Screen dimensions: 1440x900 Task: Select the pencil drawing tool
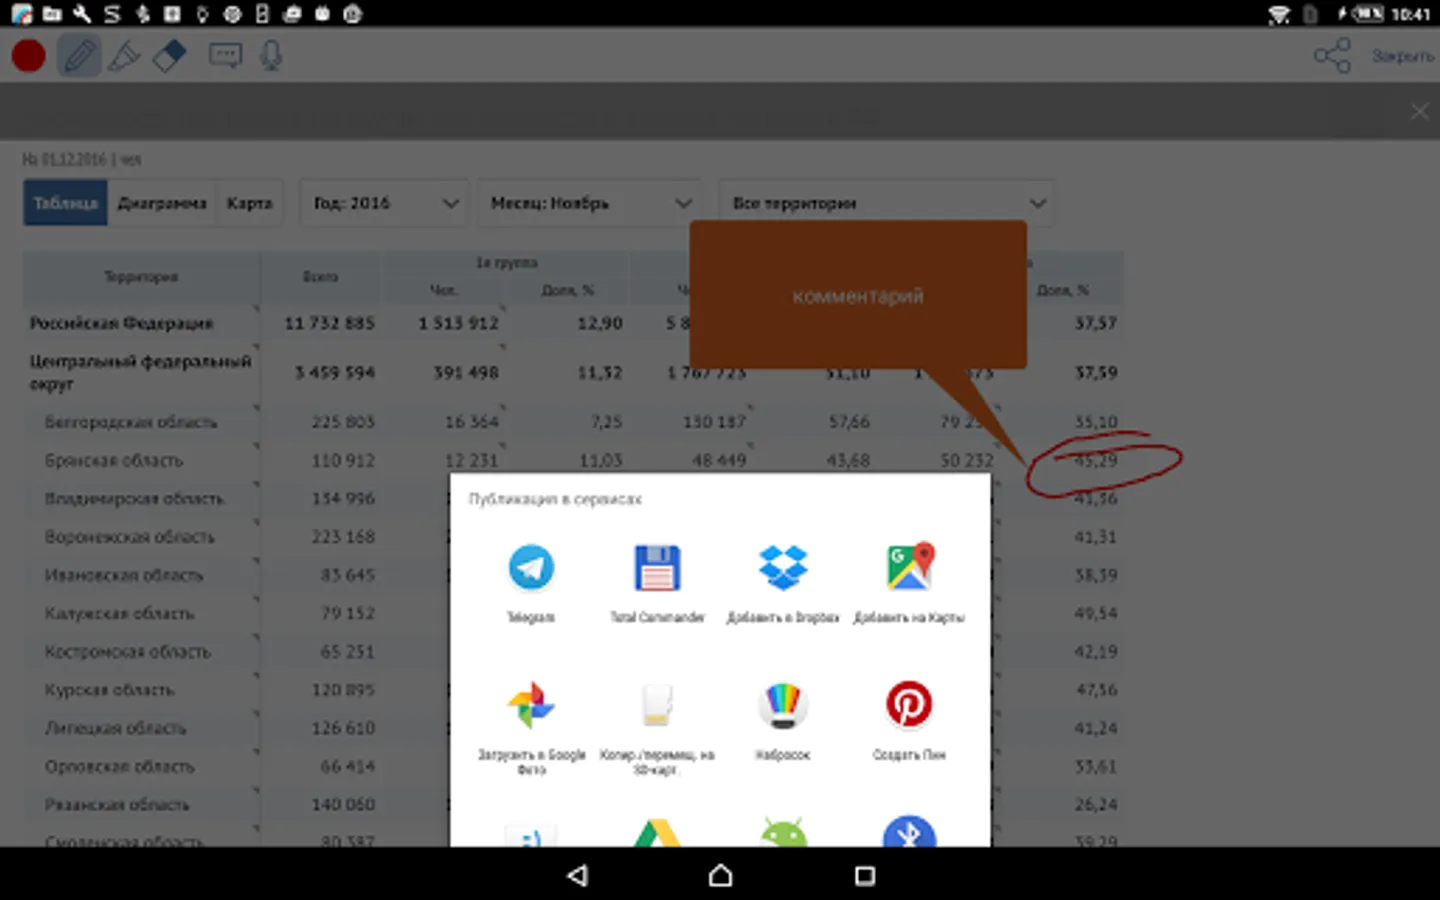pos(79,56)
